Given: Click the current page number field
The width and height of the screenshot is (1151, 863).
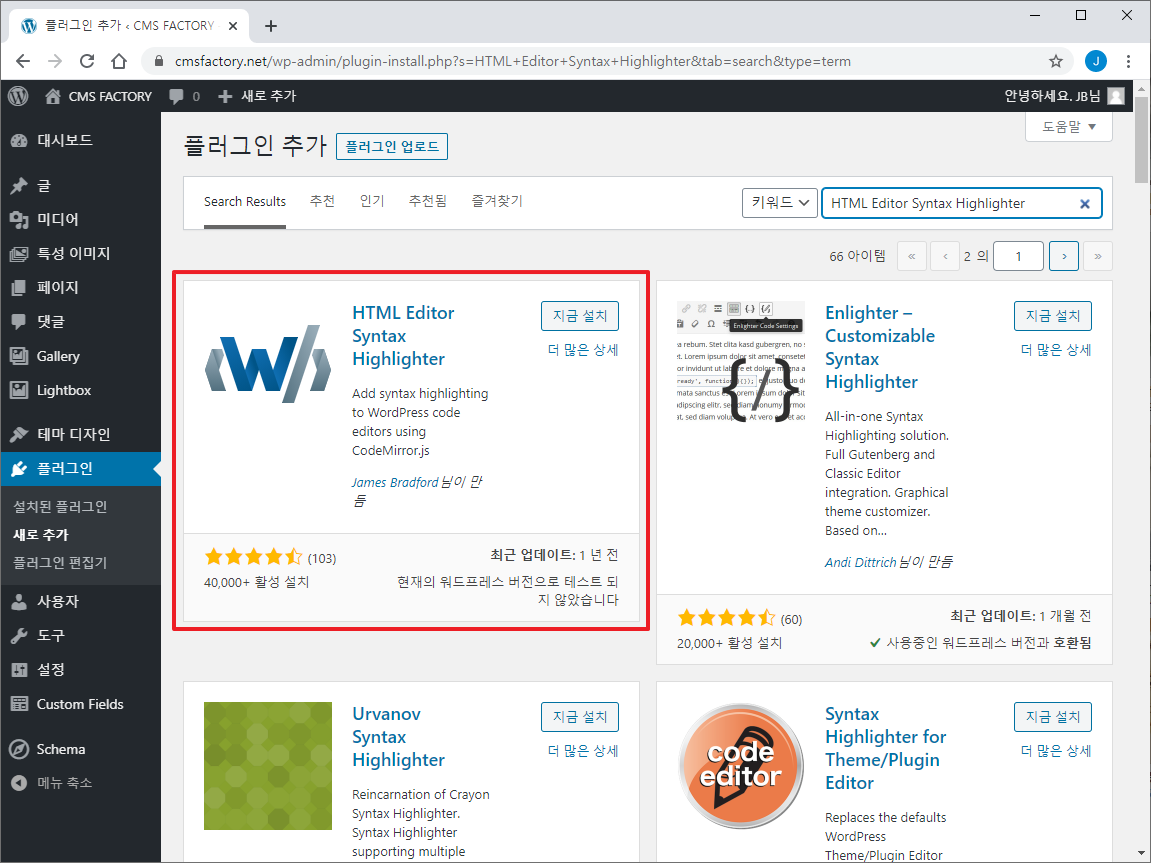Looking at the screenshot, I should [x=1018, y=256].
